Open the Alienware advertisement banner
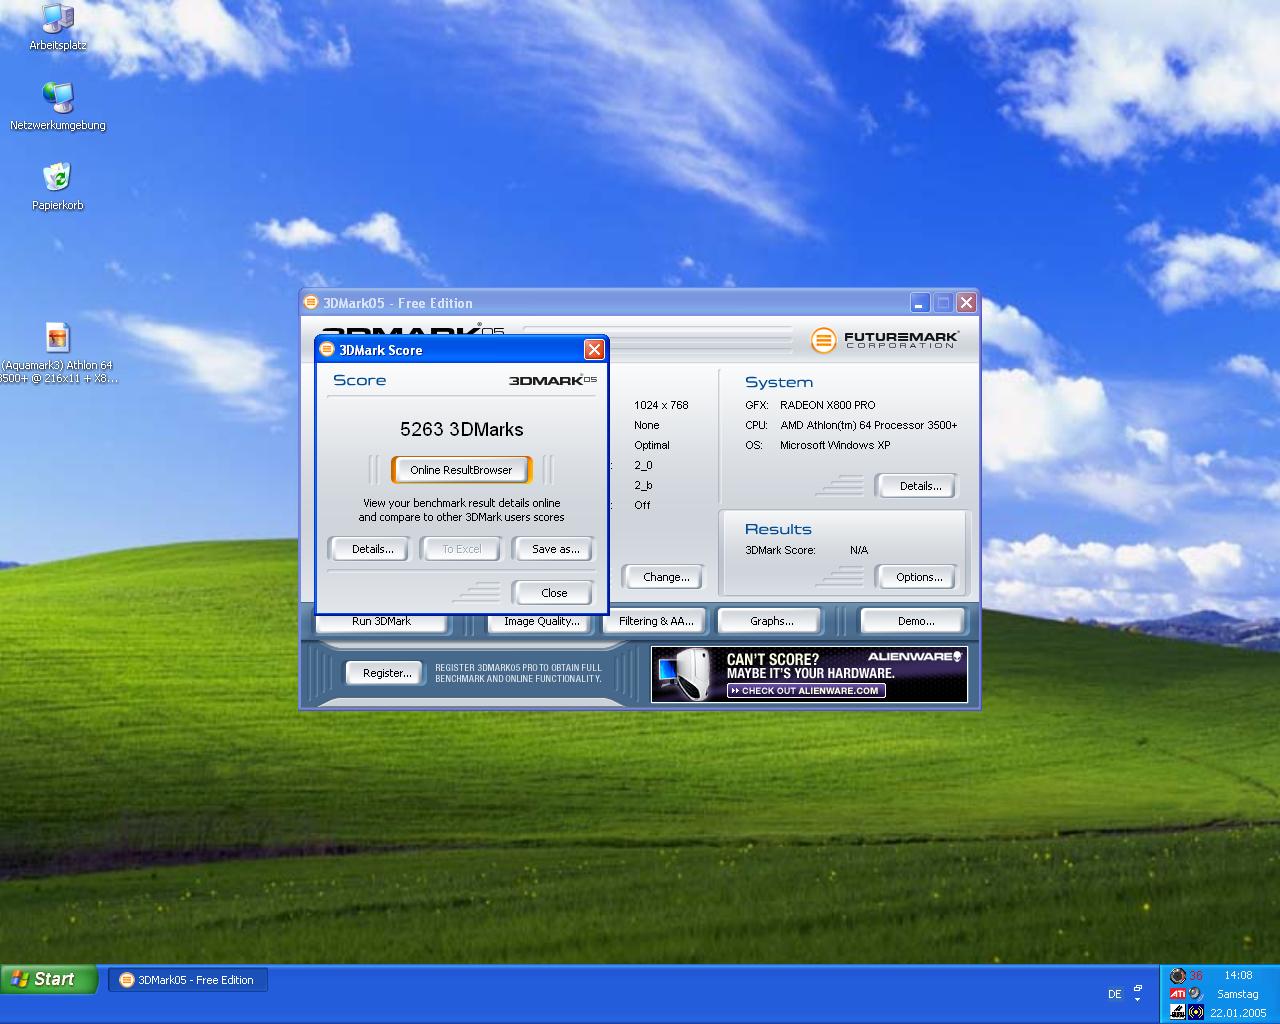This screenshot has height=1024, width=1280. [809, 674]
